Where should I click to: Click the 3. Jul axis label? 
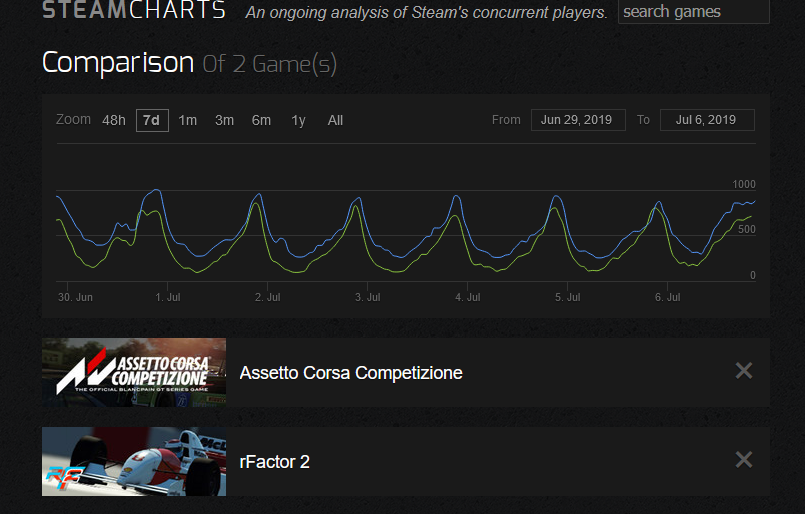(368, 297)
